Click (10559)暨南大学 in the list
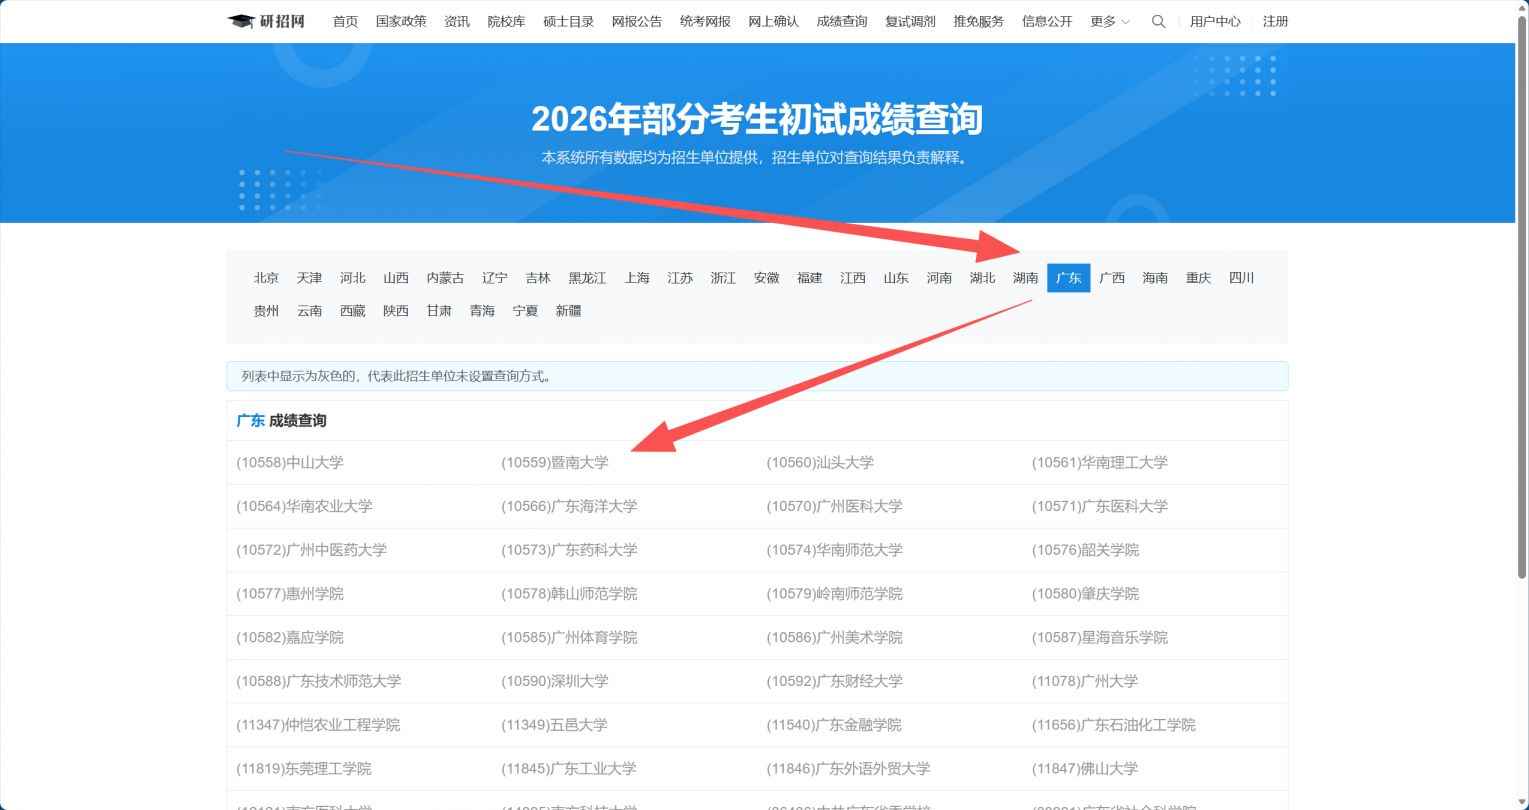 555,463
